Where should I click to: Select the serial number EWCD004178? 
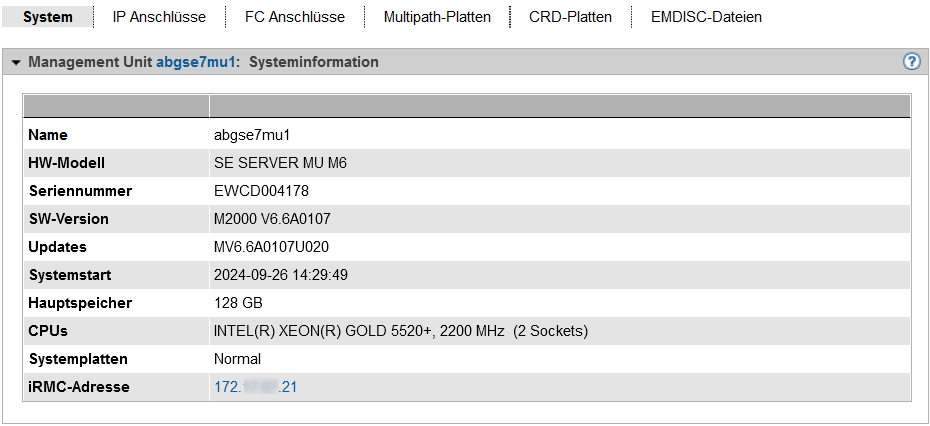click(261, 191)
